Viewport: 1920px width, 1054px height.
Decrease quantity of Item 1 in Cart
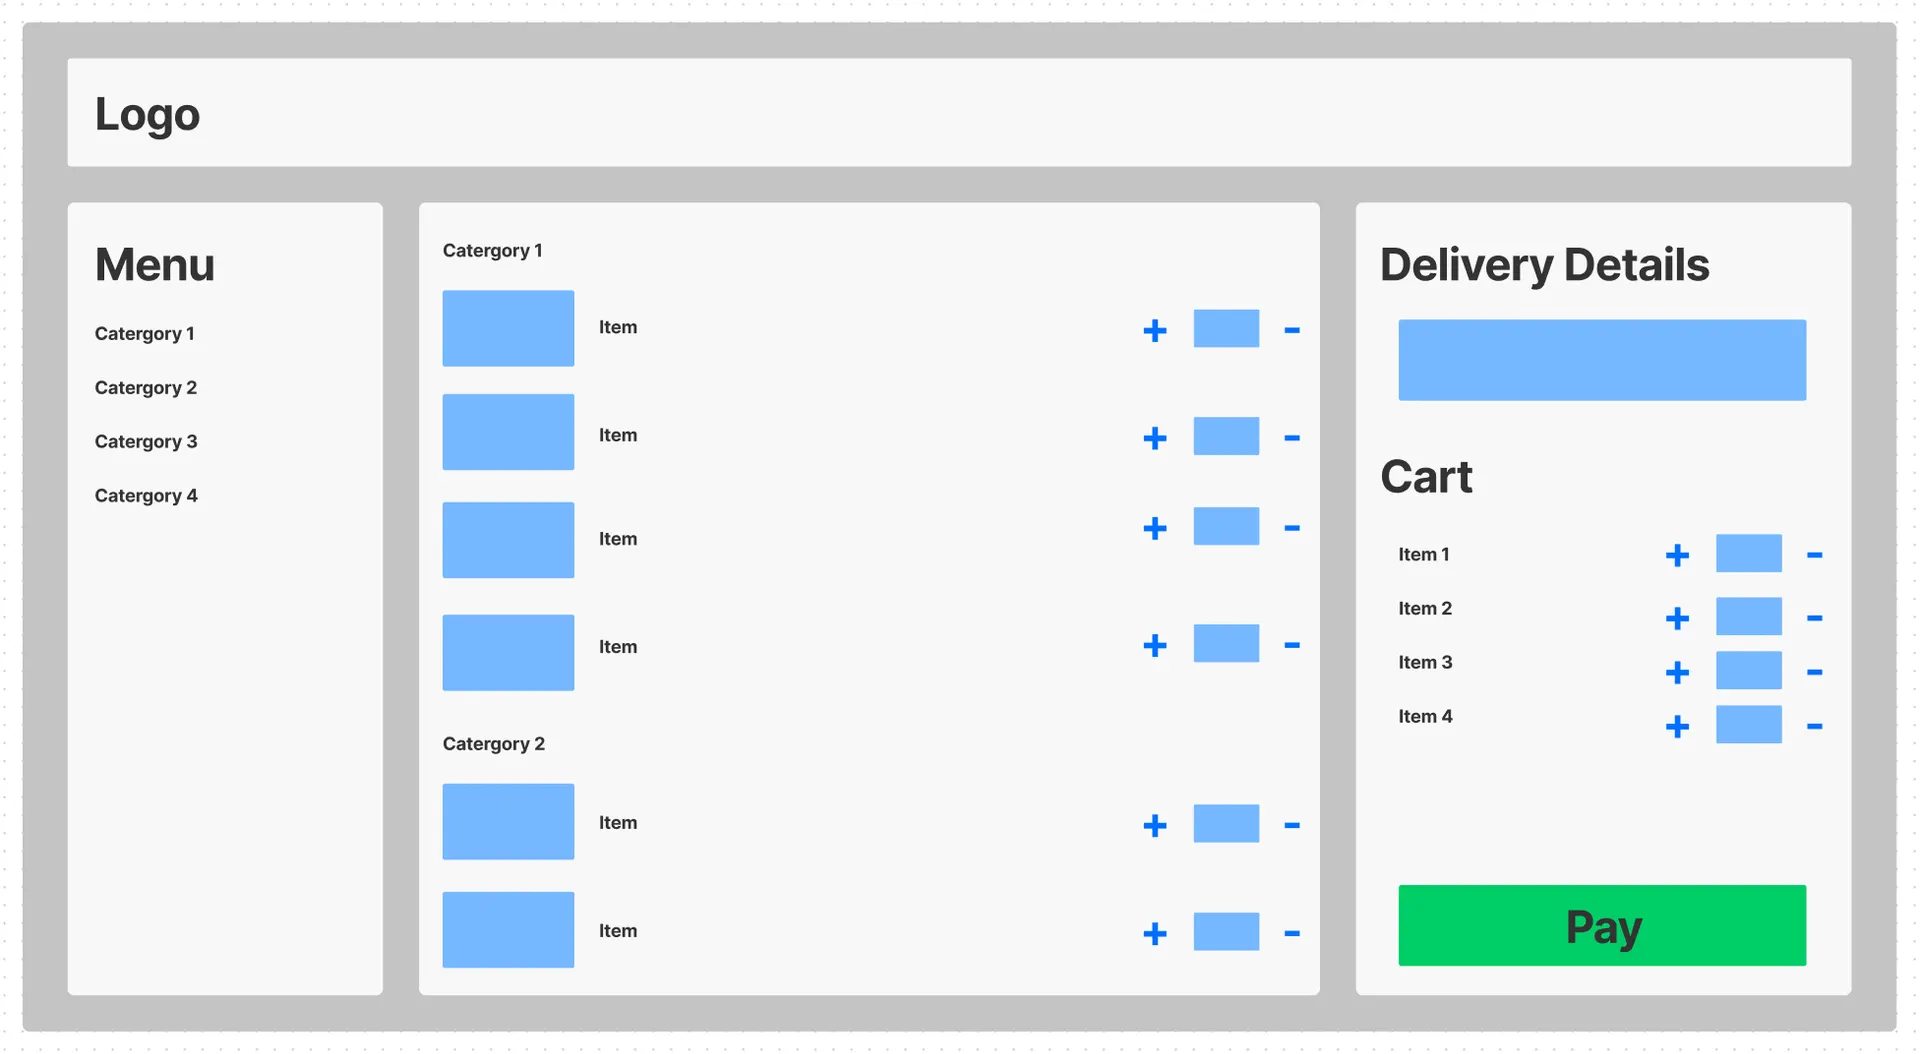(x=1814, y=555)
